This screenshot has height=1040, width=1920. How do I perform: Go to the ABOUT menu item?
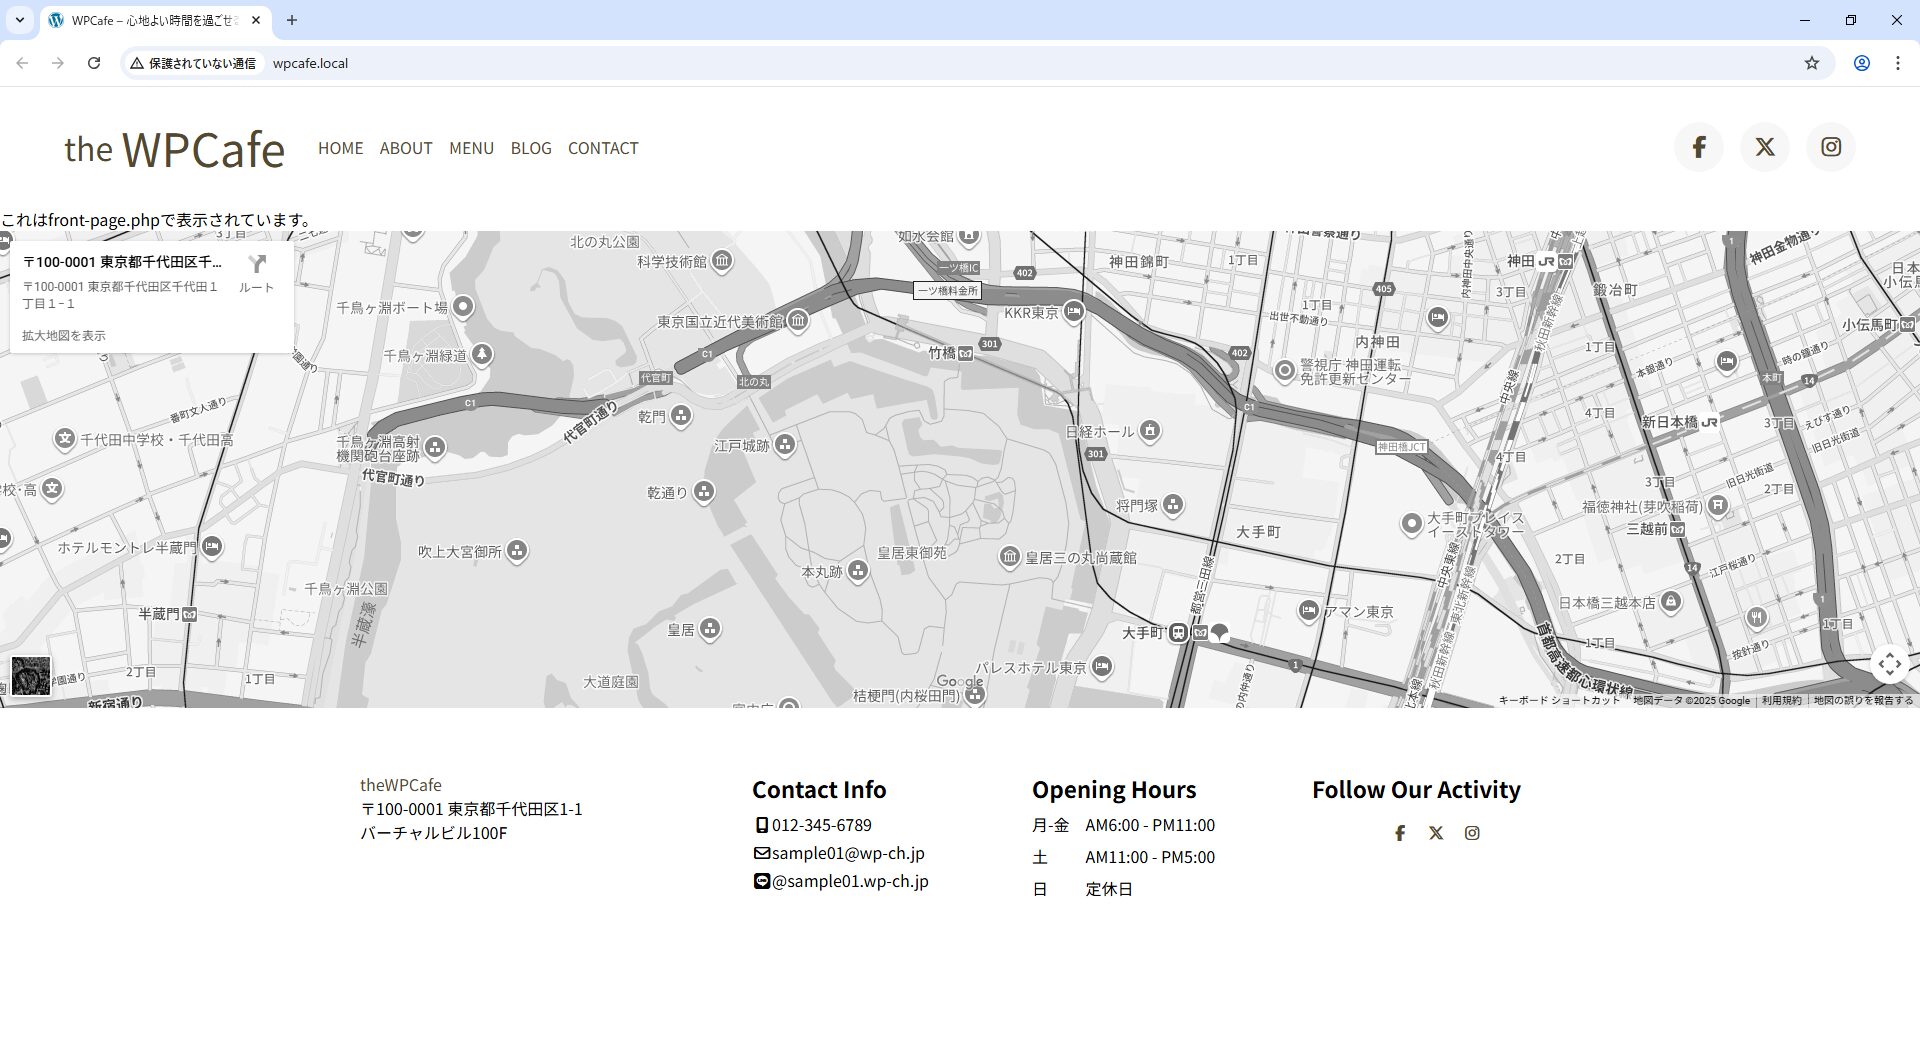[x=405, y=148]
